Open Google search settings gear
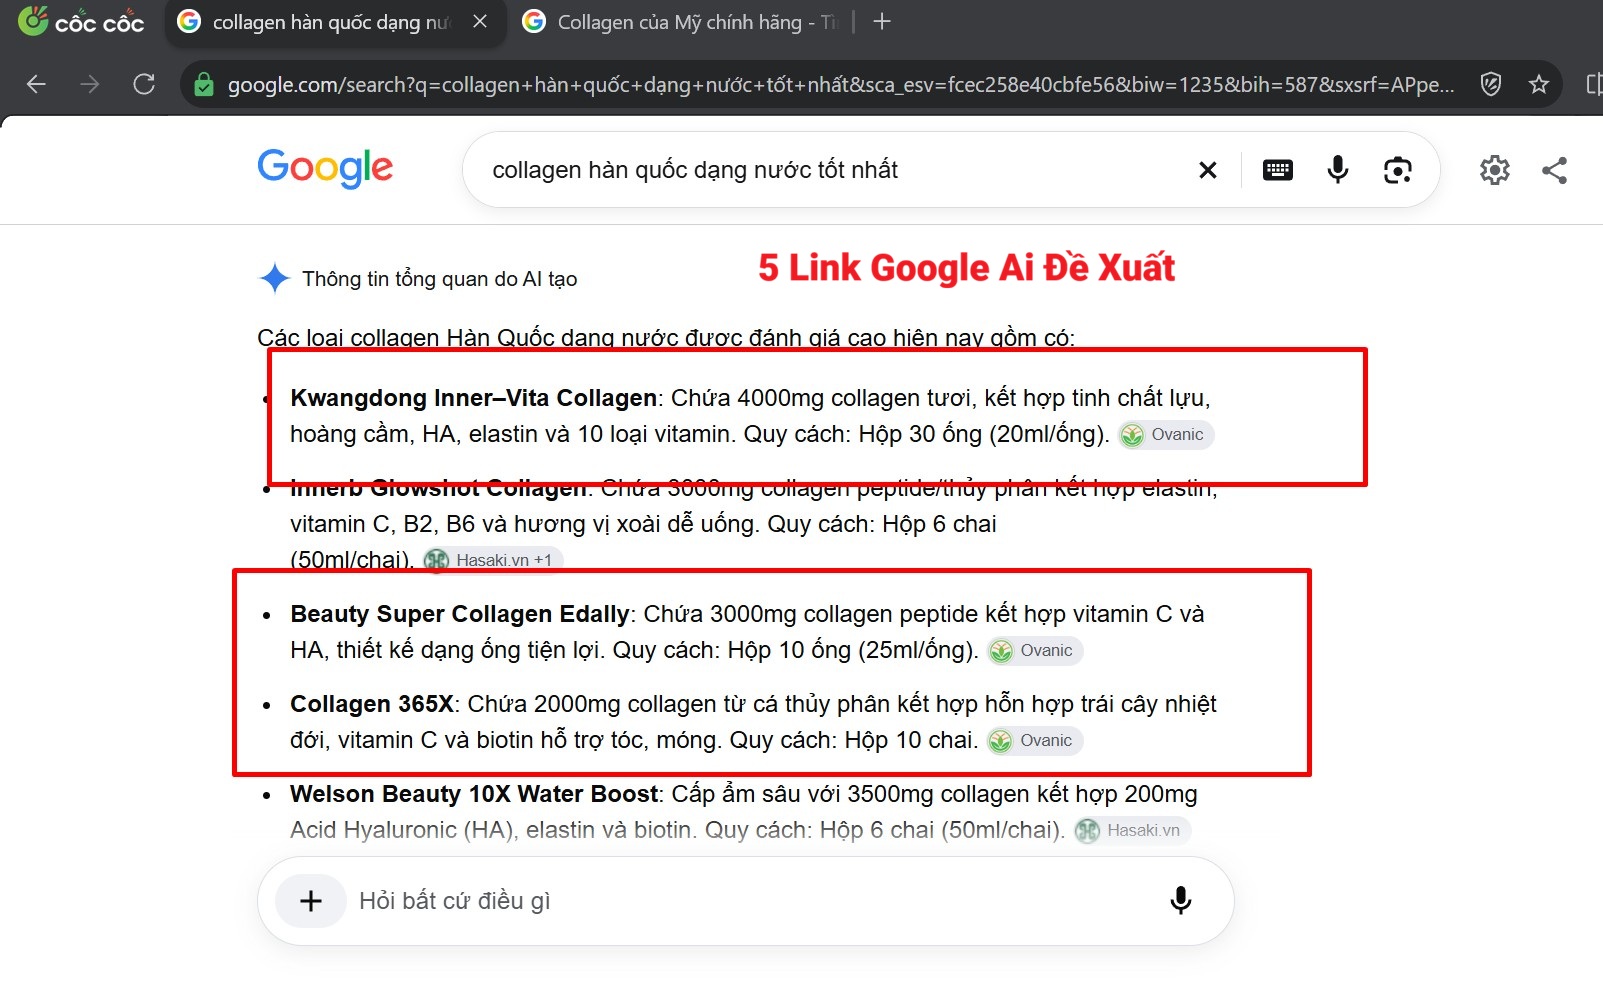The height and width of the screenshot is (996, 1603). click(1495, 170)
